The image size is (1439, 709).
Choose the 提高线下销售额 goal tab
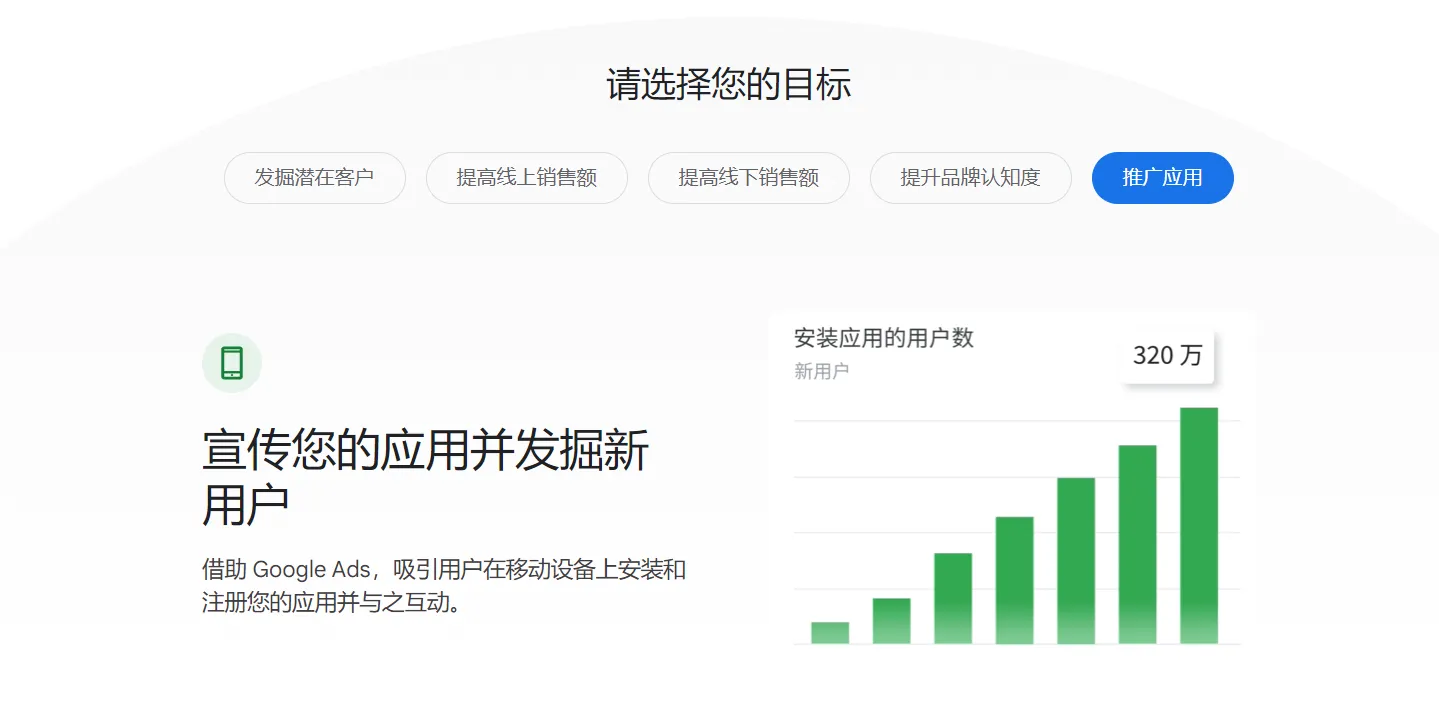[x=748, y=178]
